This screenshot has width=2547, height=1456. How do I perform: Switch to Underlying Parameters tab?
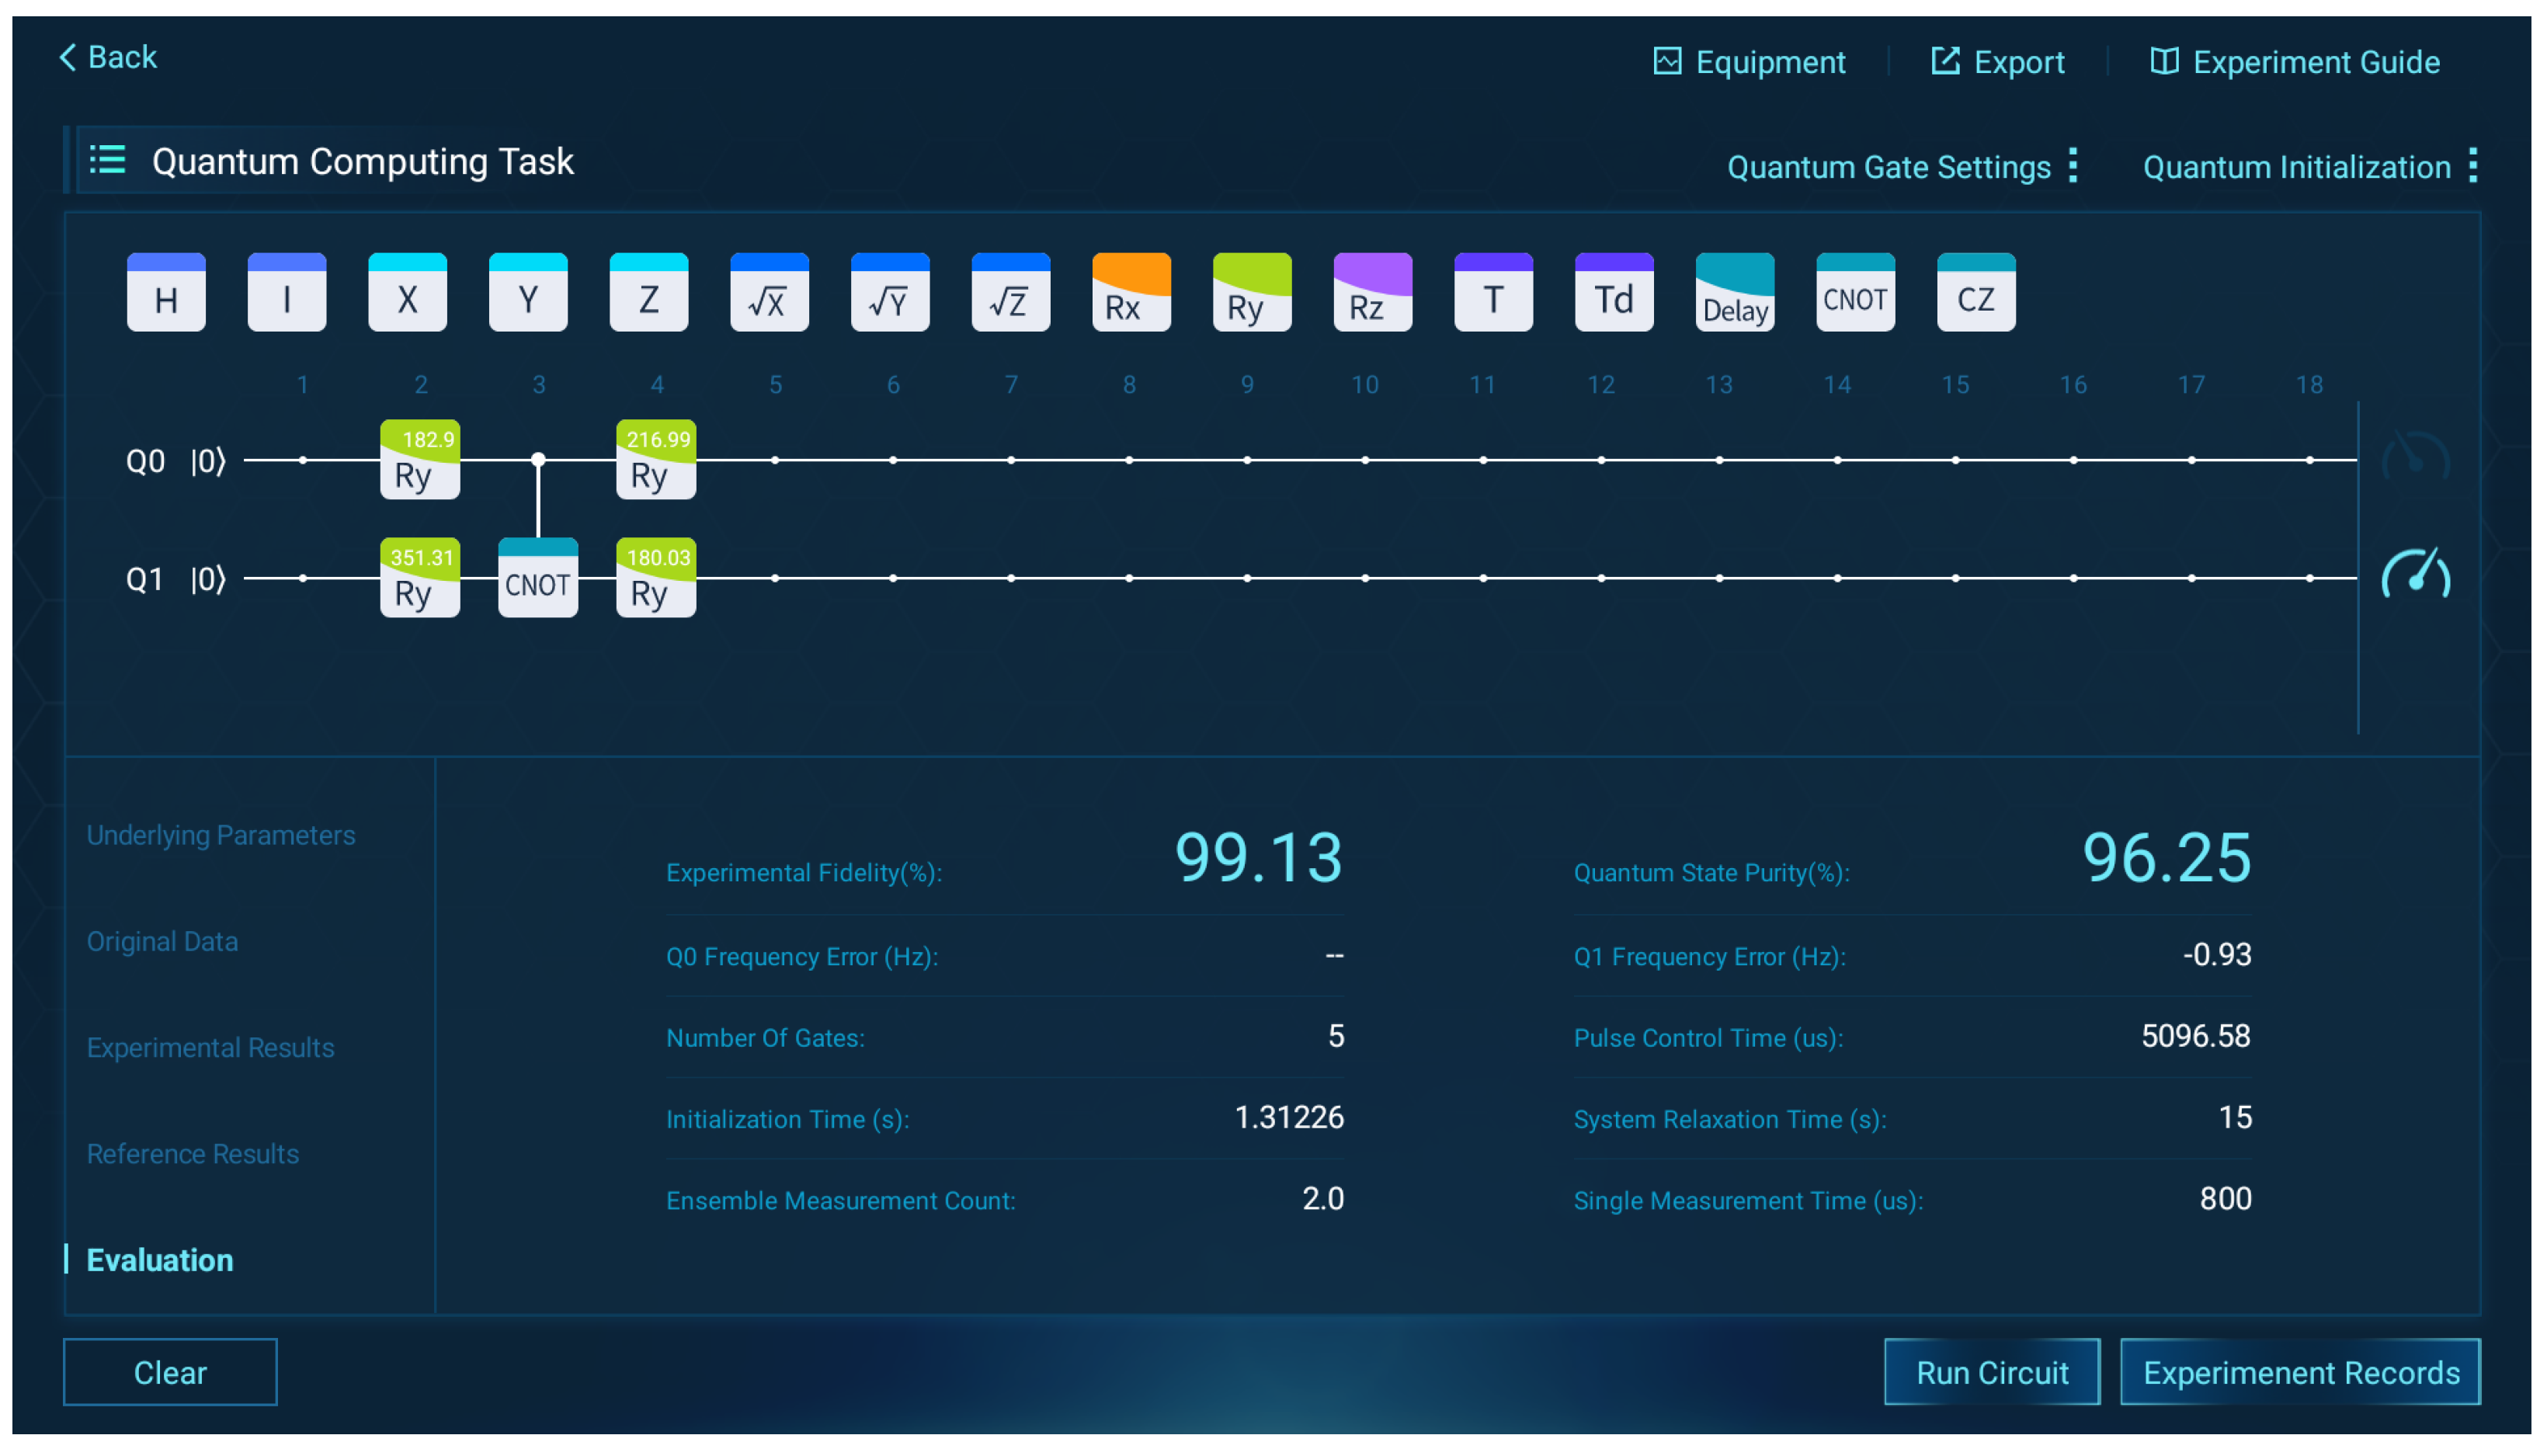[x=221, y=834]
